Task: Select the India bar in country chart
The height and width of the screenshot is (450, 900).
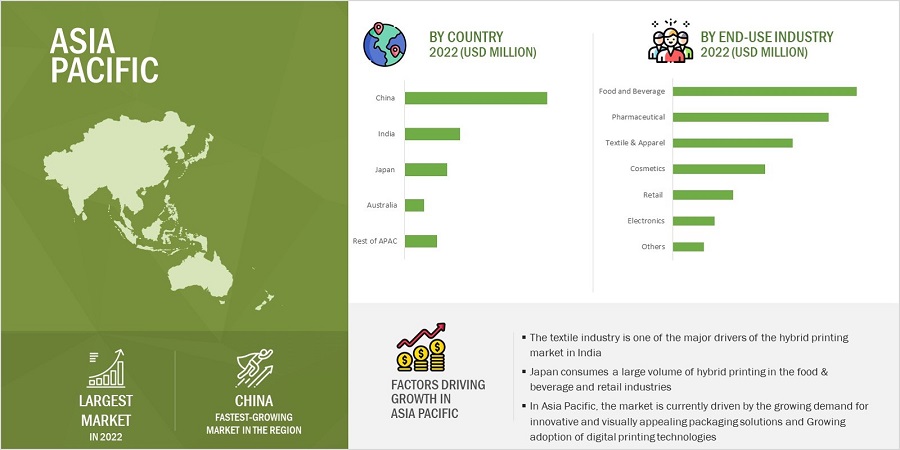Action: tap(432, 134)
